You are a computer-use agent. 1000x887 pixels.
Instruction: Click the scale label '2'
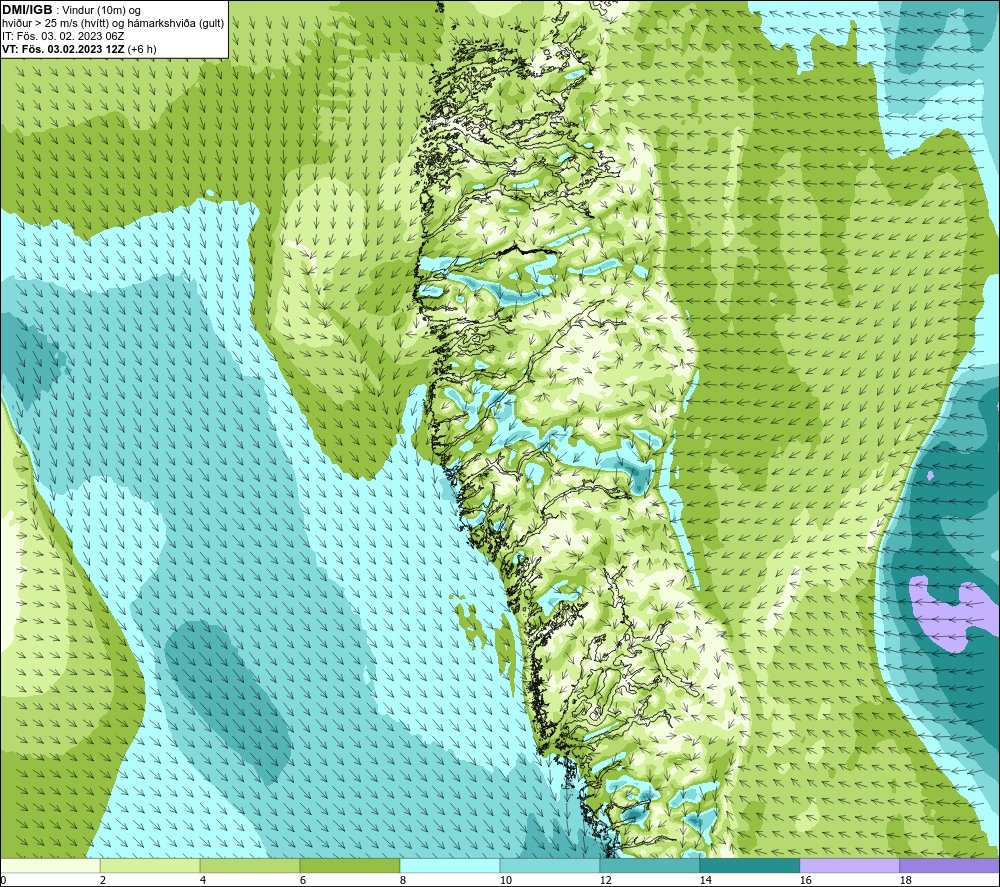[x=103, y=881]
